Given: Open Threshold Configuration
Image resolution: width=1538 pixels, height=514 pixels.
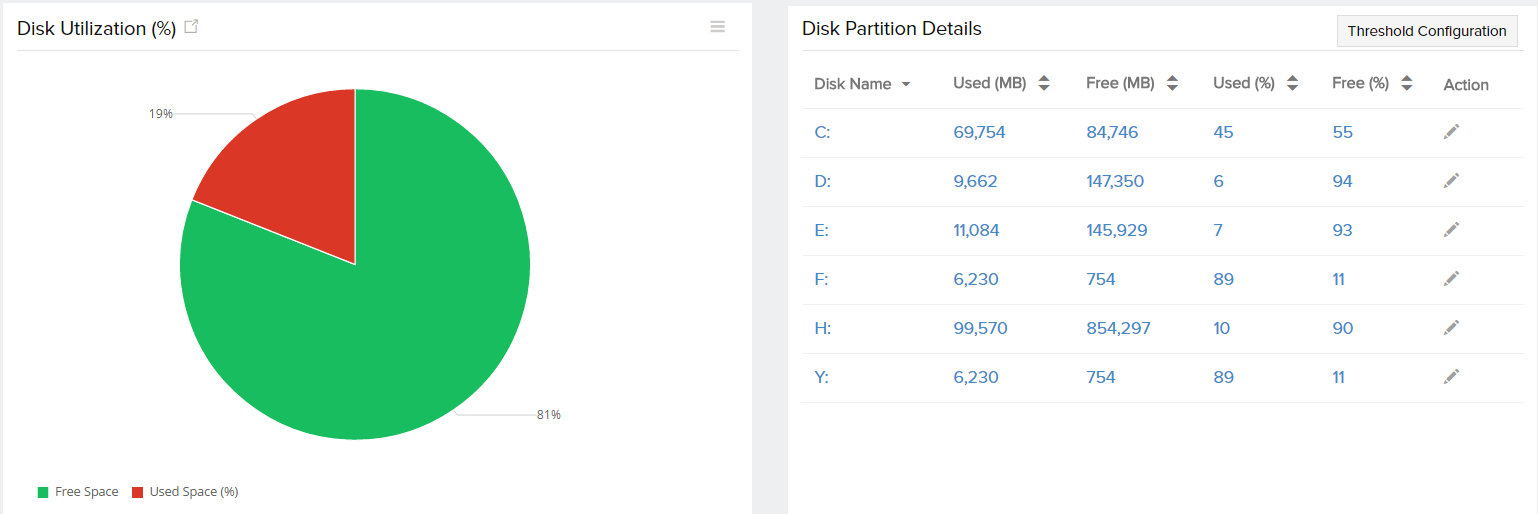Looking at the screenshot, I should 1426,31.
